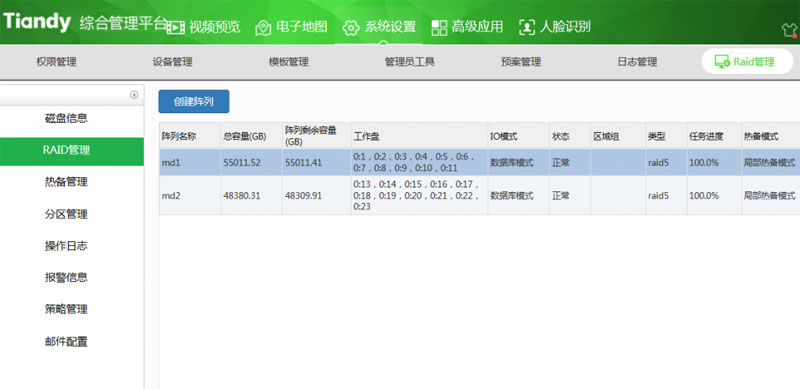The image size is (800, 389).
Task: Select the md1 array row name
Action: pos(170,163)
